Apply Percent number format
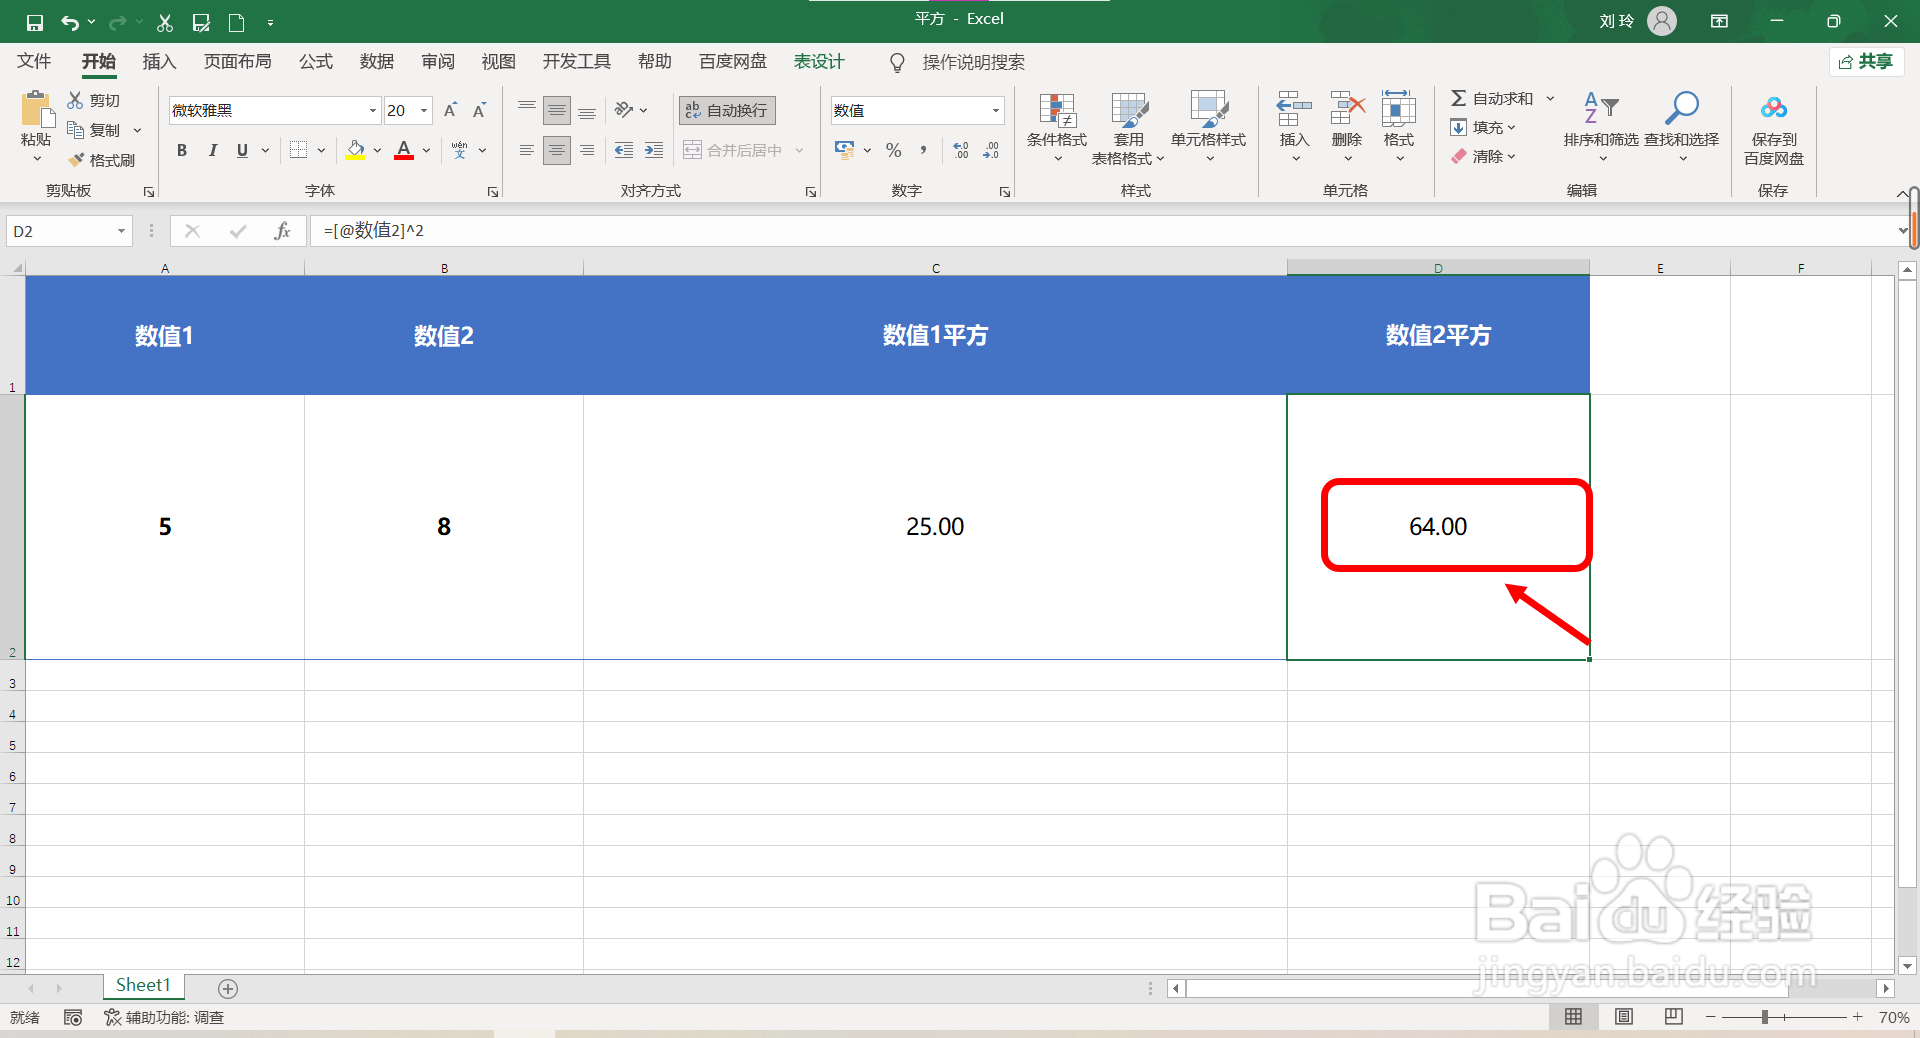The height and width of the screenshot is (1038, 1920). [893, 150]
